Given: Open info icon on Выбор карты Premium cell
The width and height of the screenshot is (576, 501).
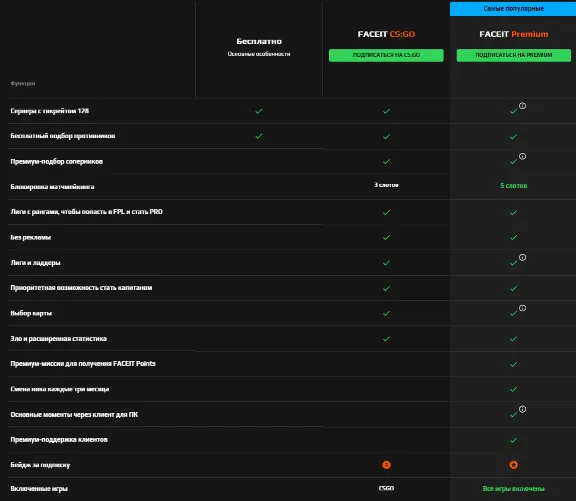Looking at the screenshot, I should (x=522, y=308).
